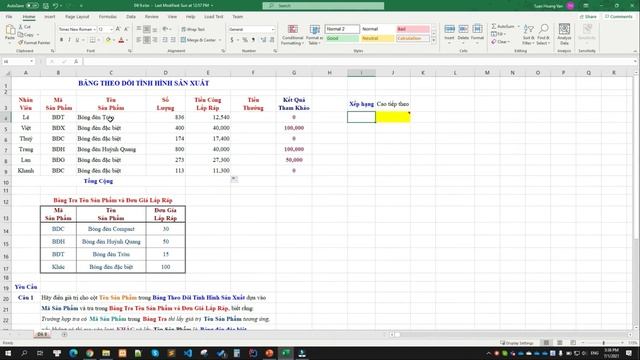The width and height of the screenshot is (640, 360).
Task: Toggle Top Align
Action: [139, 29]
